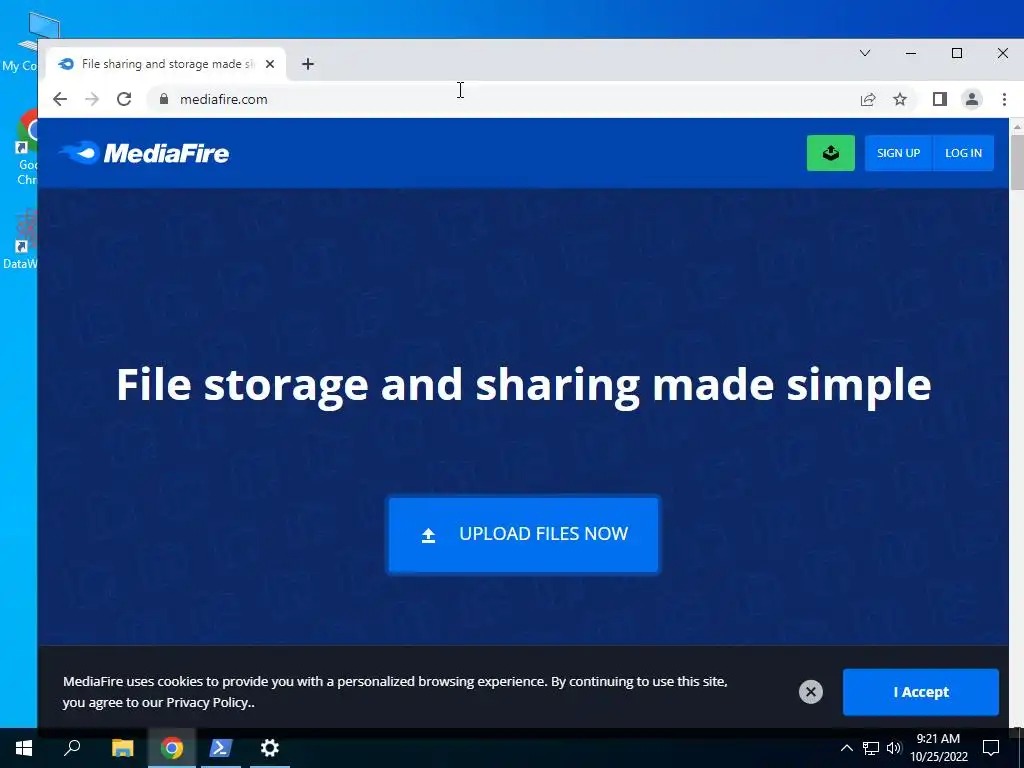Open taskbar search
The height and width of the screenshot is (768, 1024).
tap(72, 748)
